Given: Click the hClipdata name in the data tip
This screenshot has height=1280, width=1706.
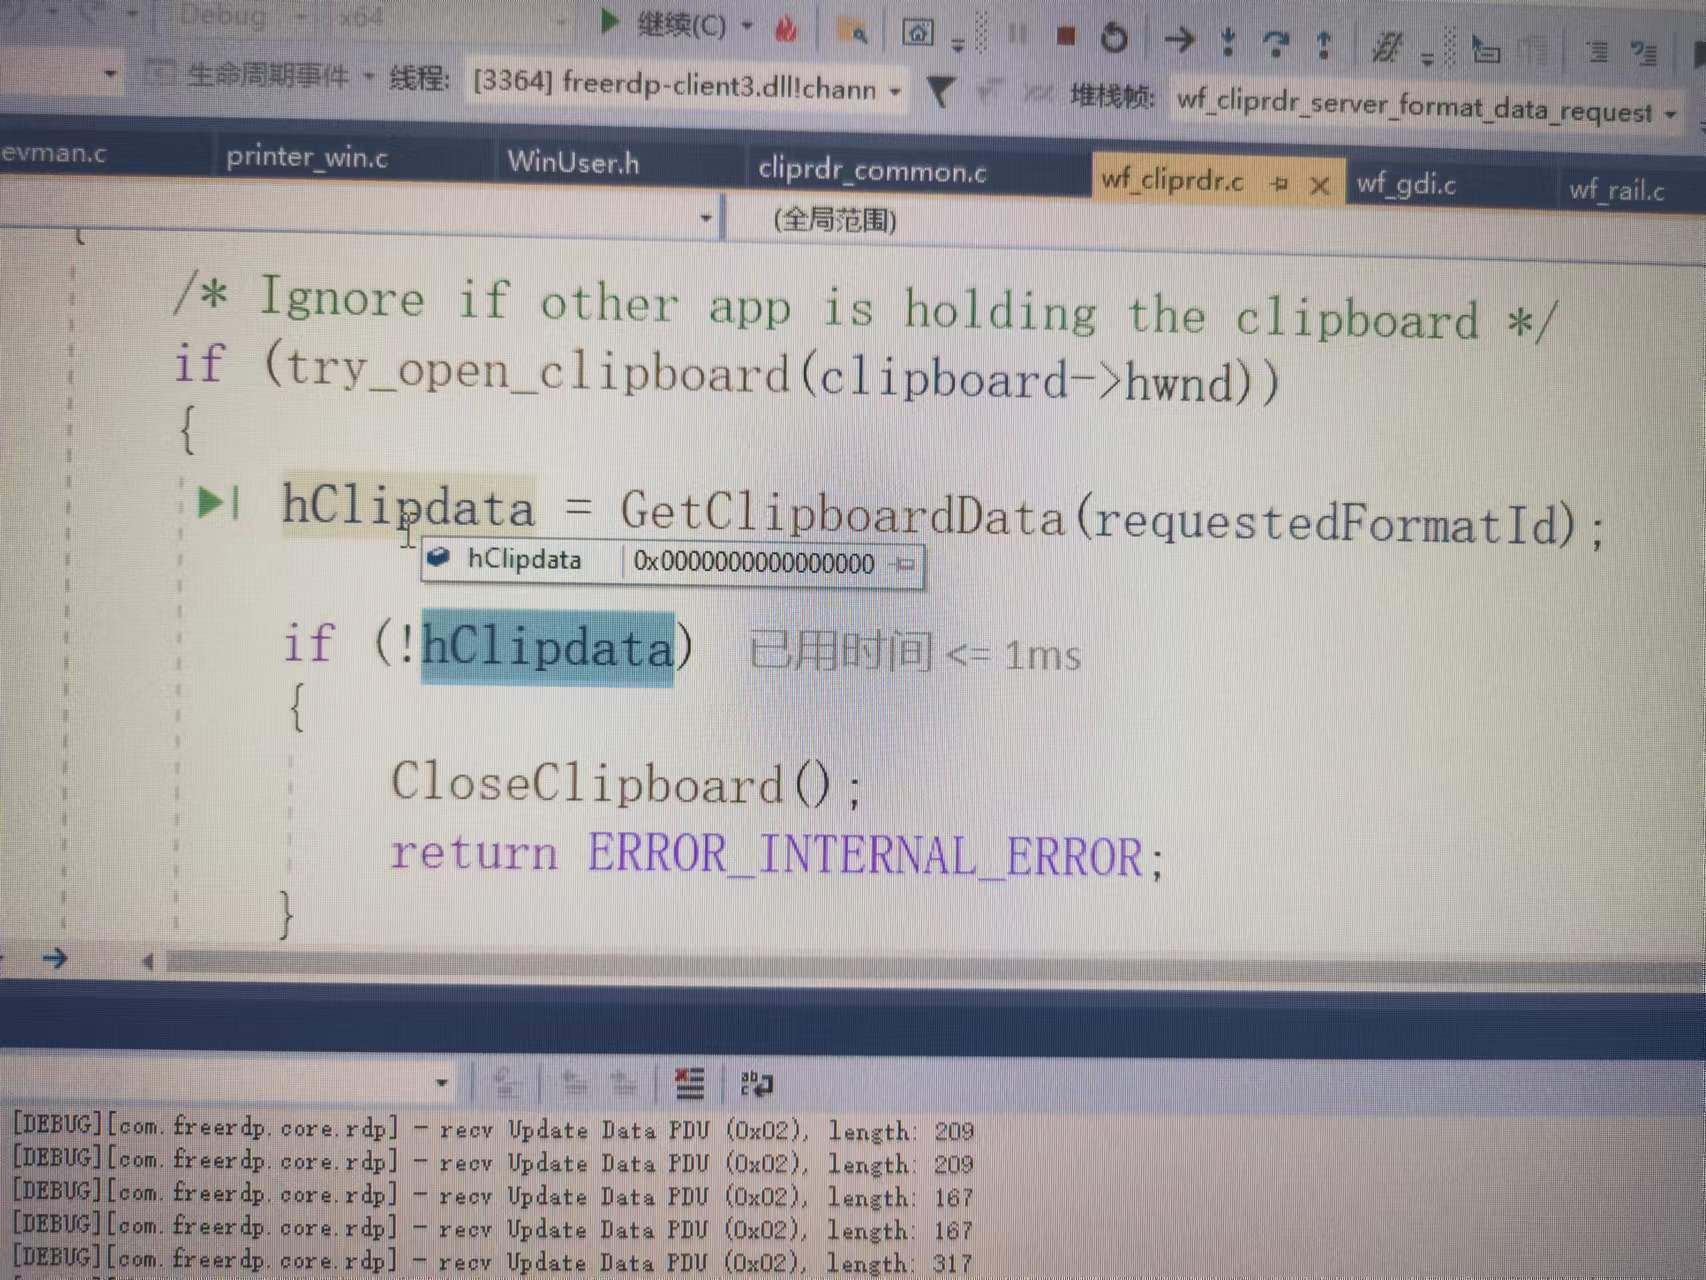Looking at the screenshot, I should (x=524, y=559).
